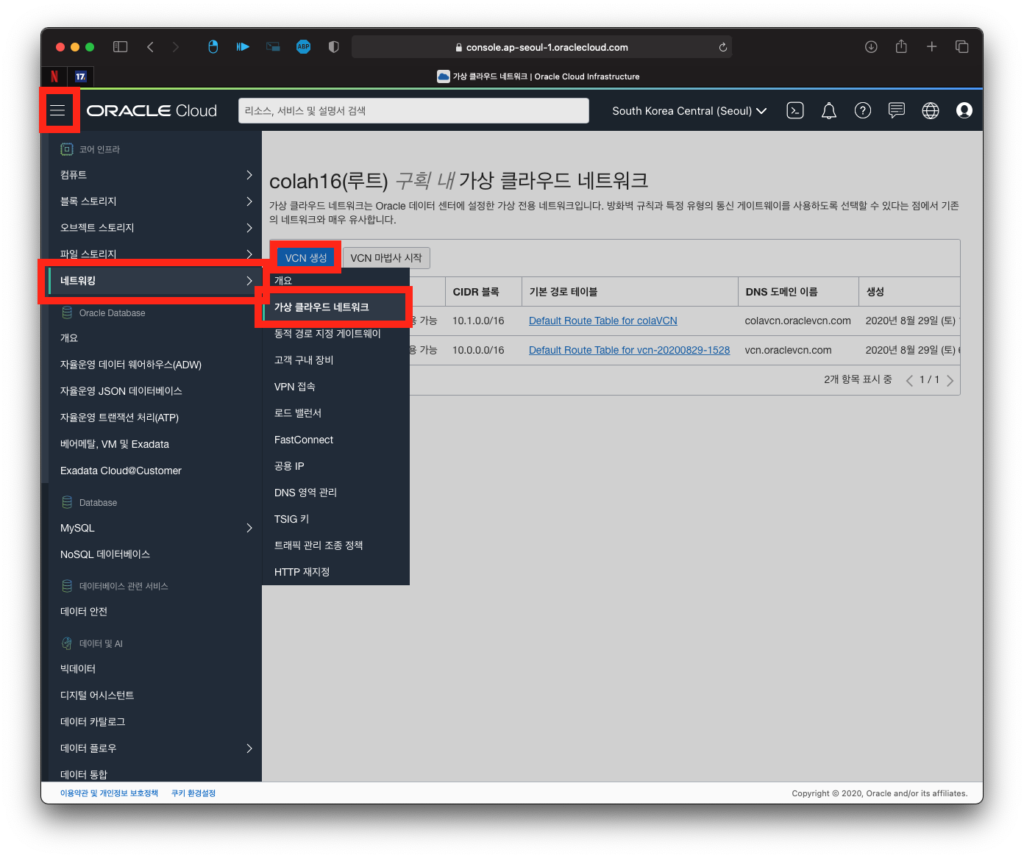The height and width of the screenshot is (858, 1024).
Task: Click the VCN 마법사 시작 button
Action: coord(386,258)
